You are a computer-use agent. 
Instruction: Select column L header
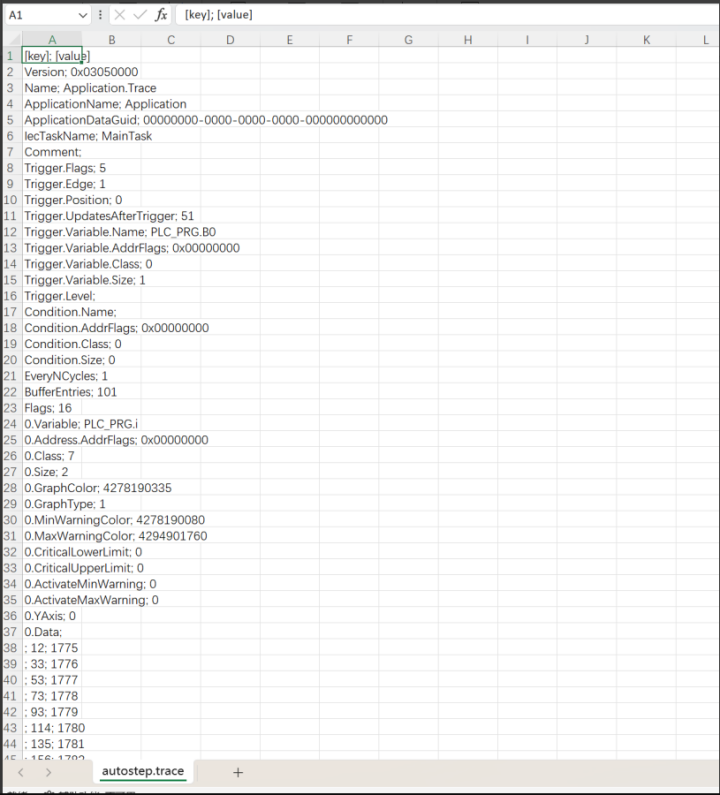point(705,40)
